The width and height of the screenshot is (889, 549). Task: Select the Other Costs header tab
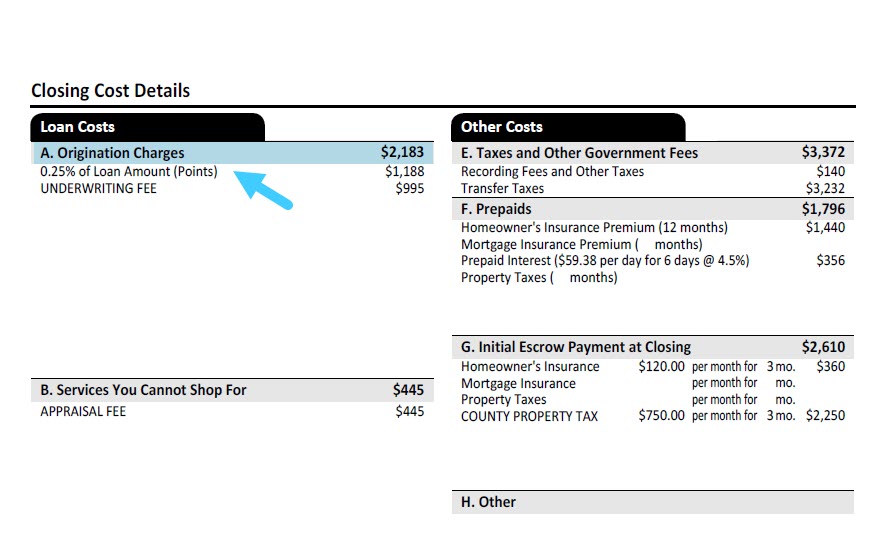(x=568, y=127)
